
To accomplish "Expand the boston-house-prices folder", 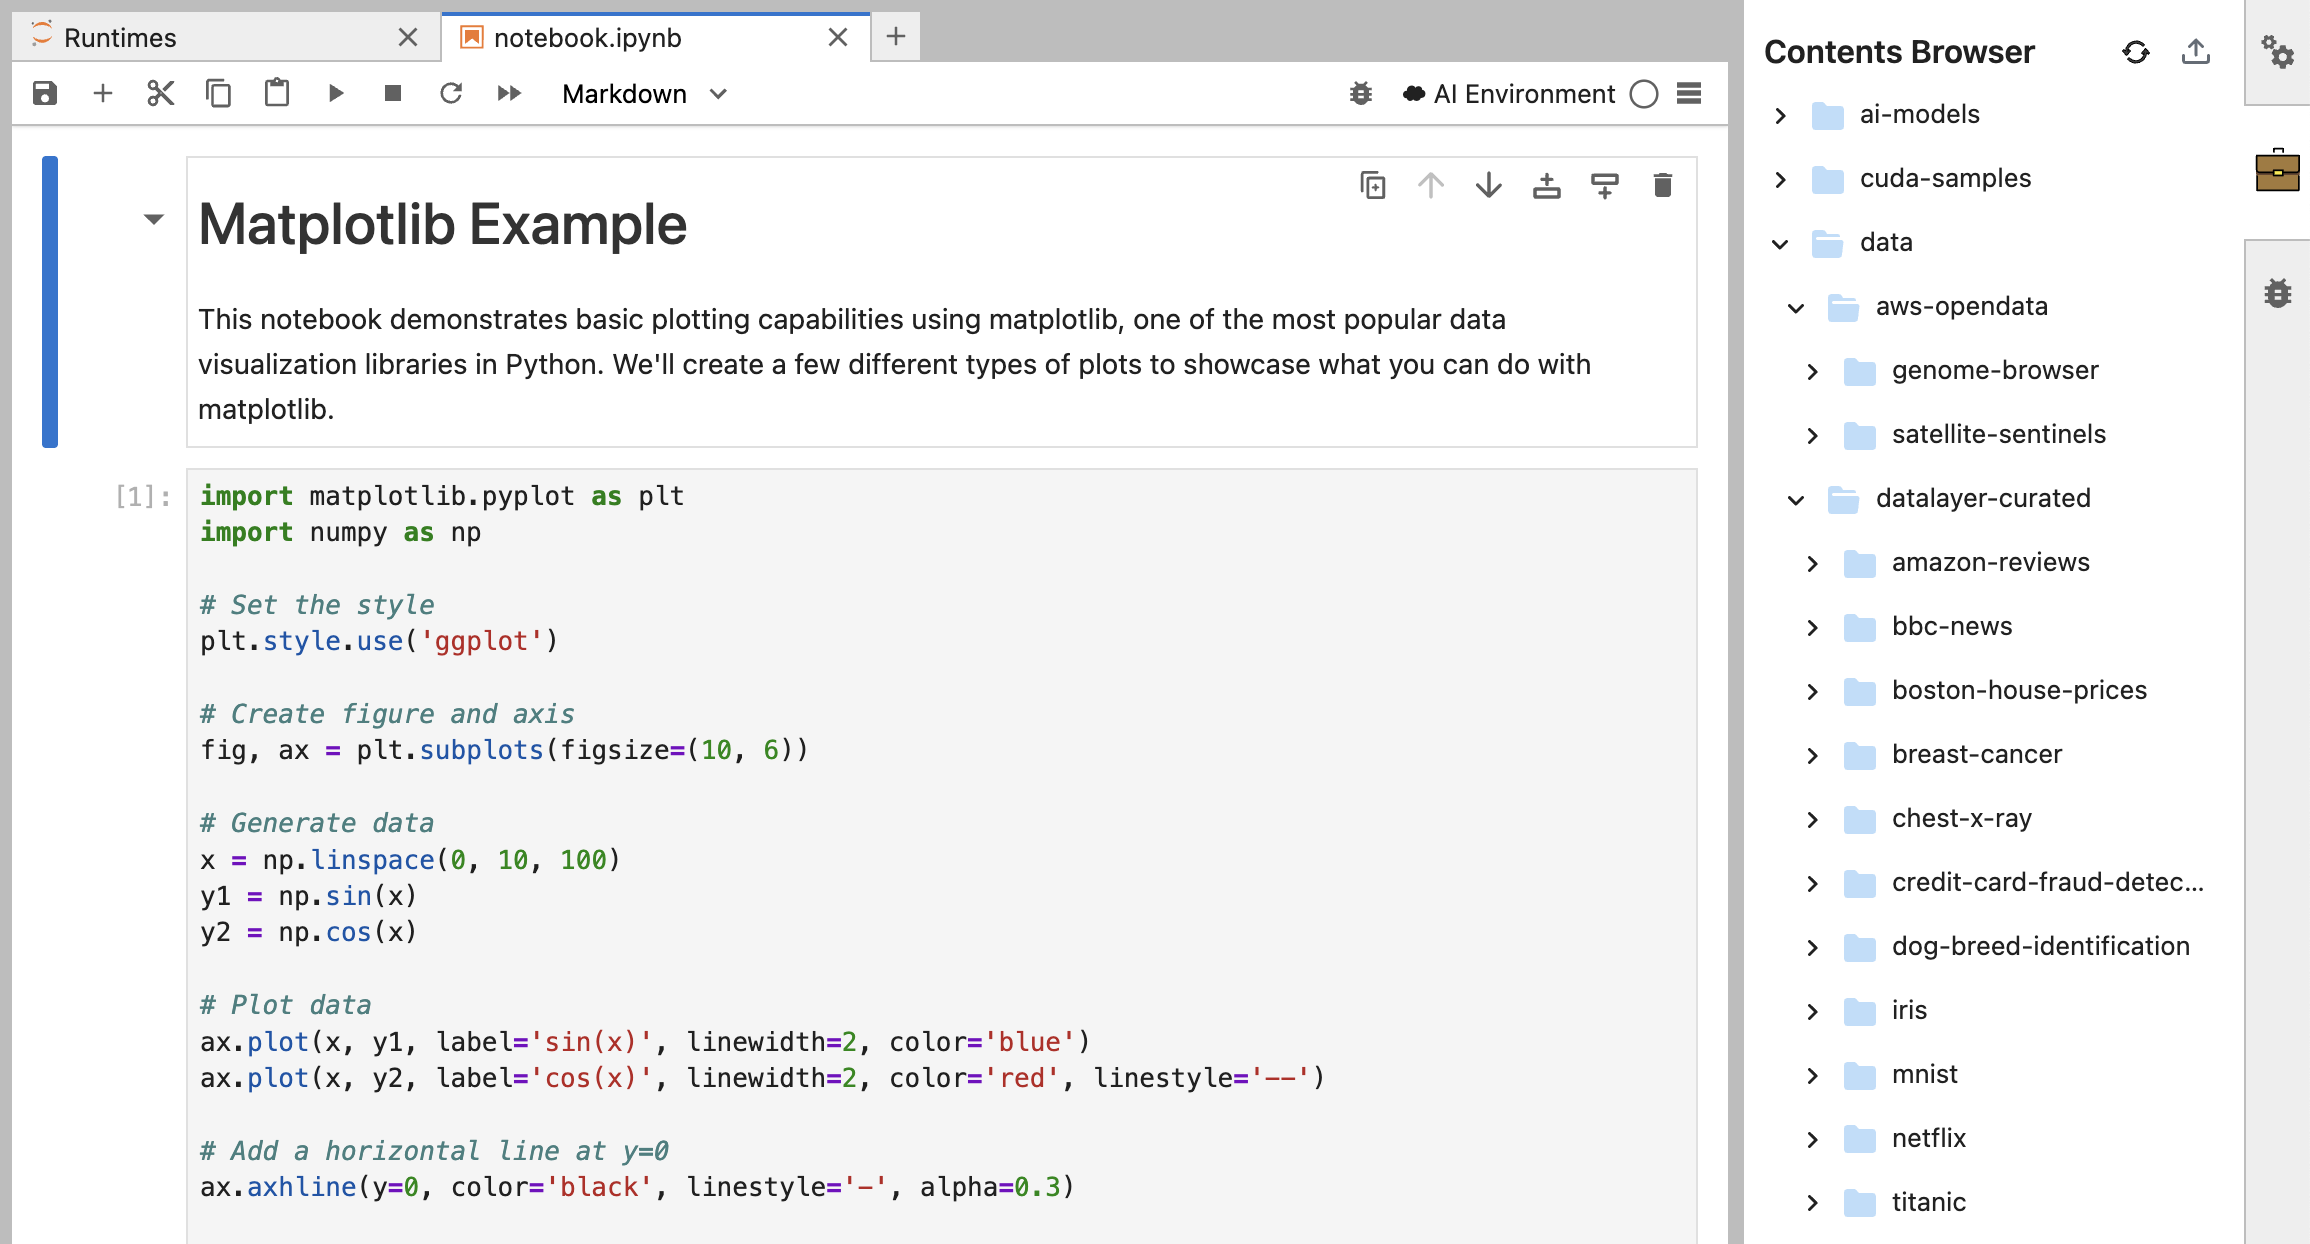I will pyautogui.click(x=1812, y=691).
